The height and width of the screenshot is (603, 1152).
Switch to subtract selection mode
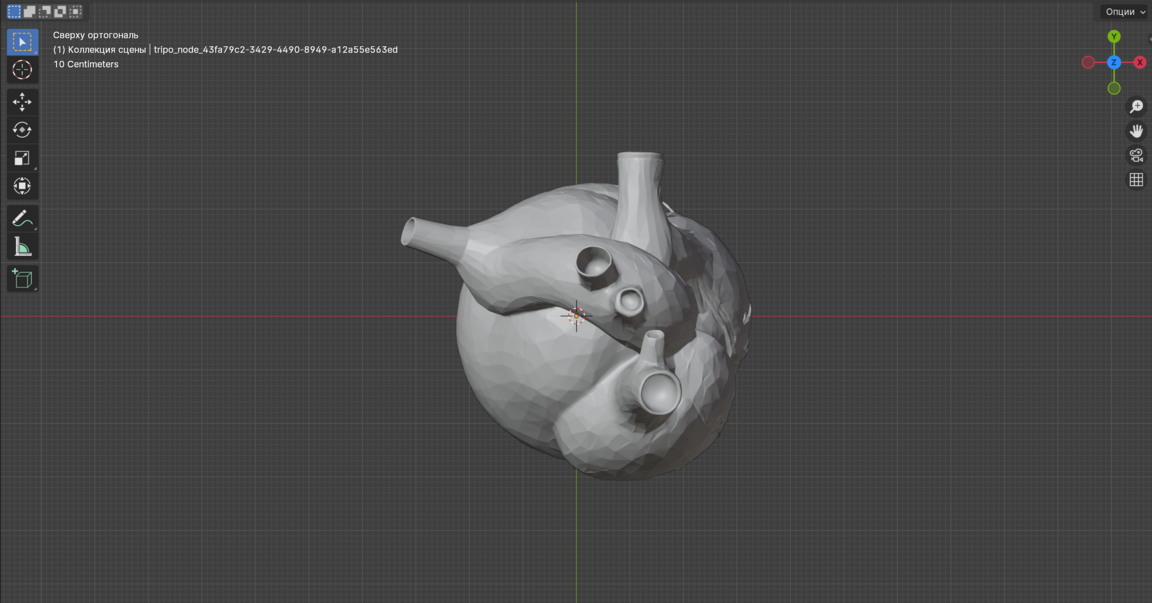[45, 12]
